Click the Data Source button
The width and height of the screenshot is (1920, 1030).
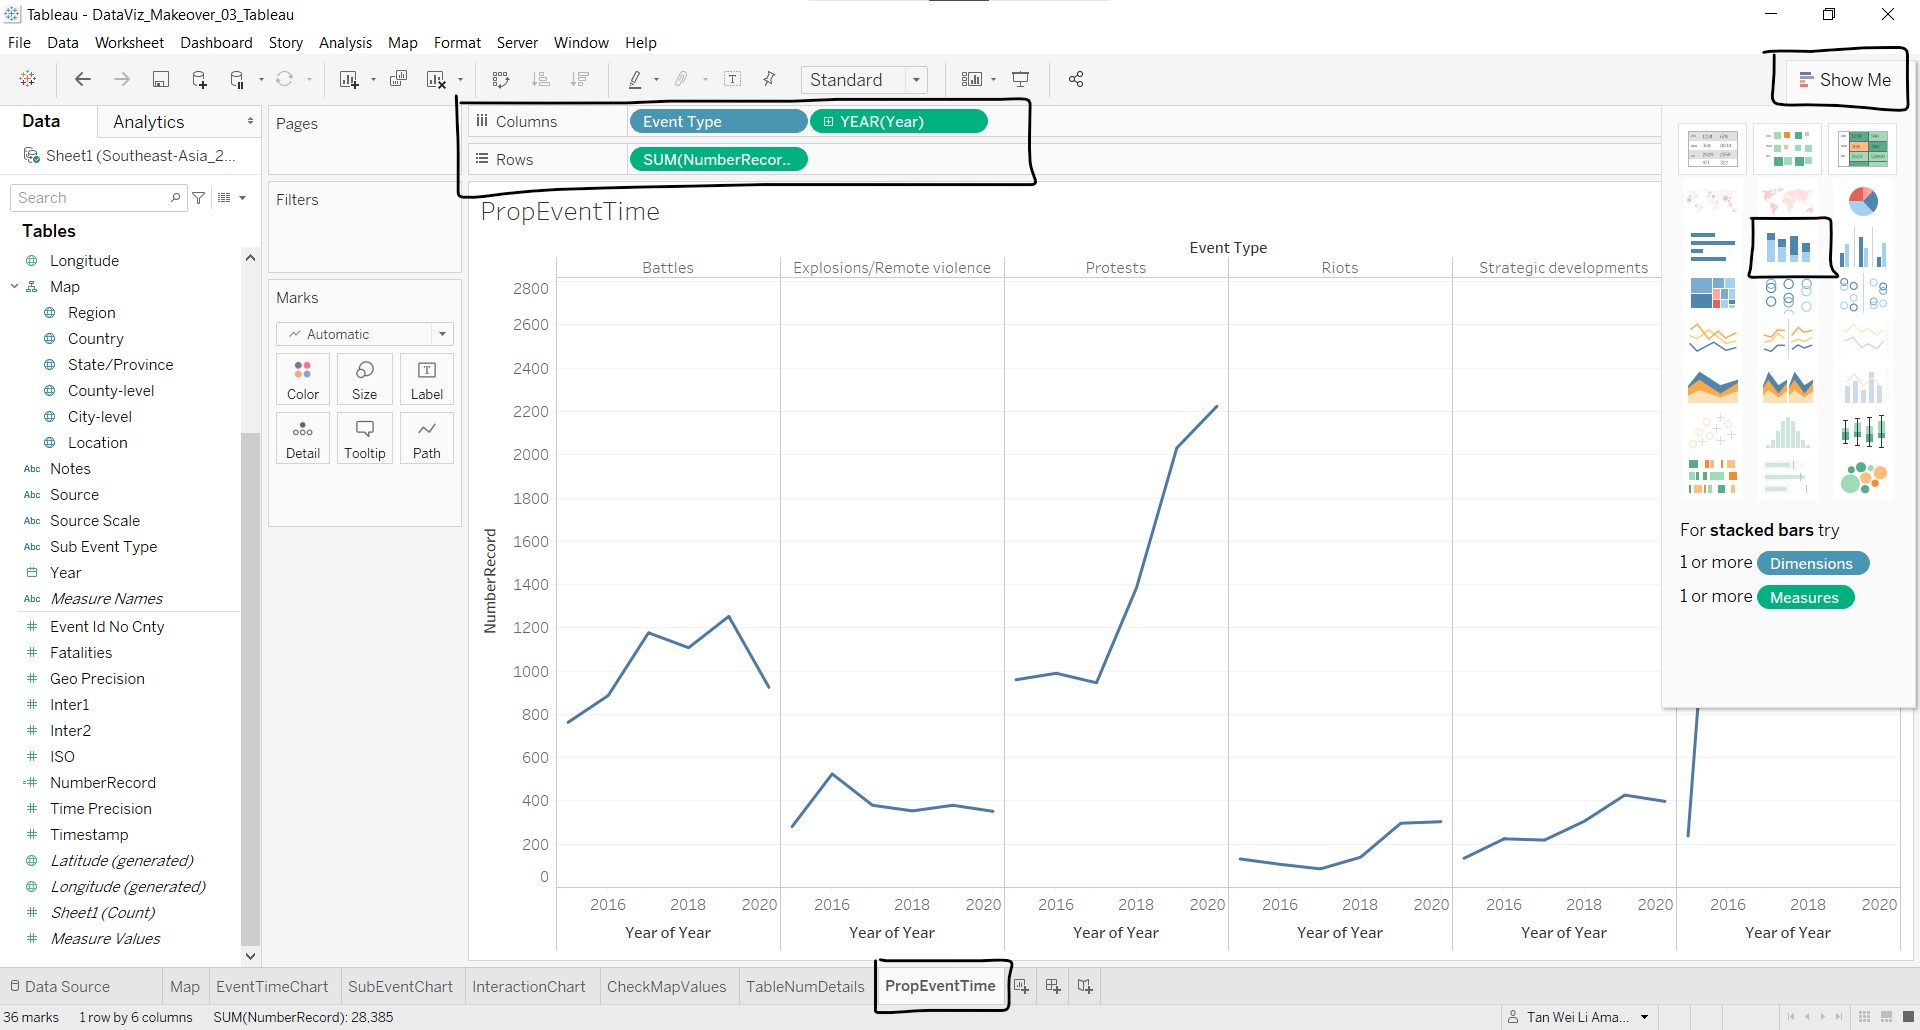coord(60,986)
